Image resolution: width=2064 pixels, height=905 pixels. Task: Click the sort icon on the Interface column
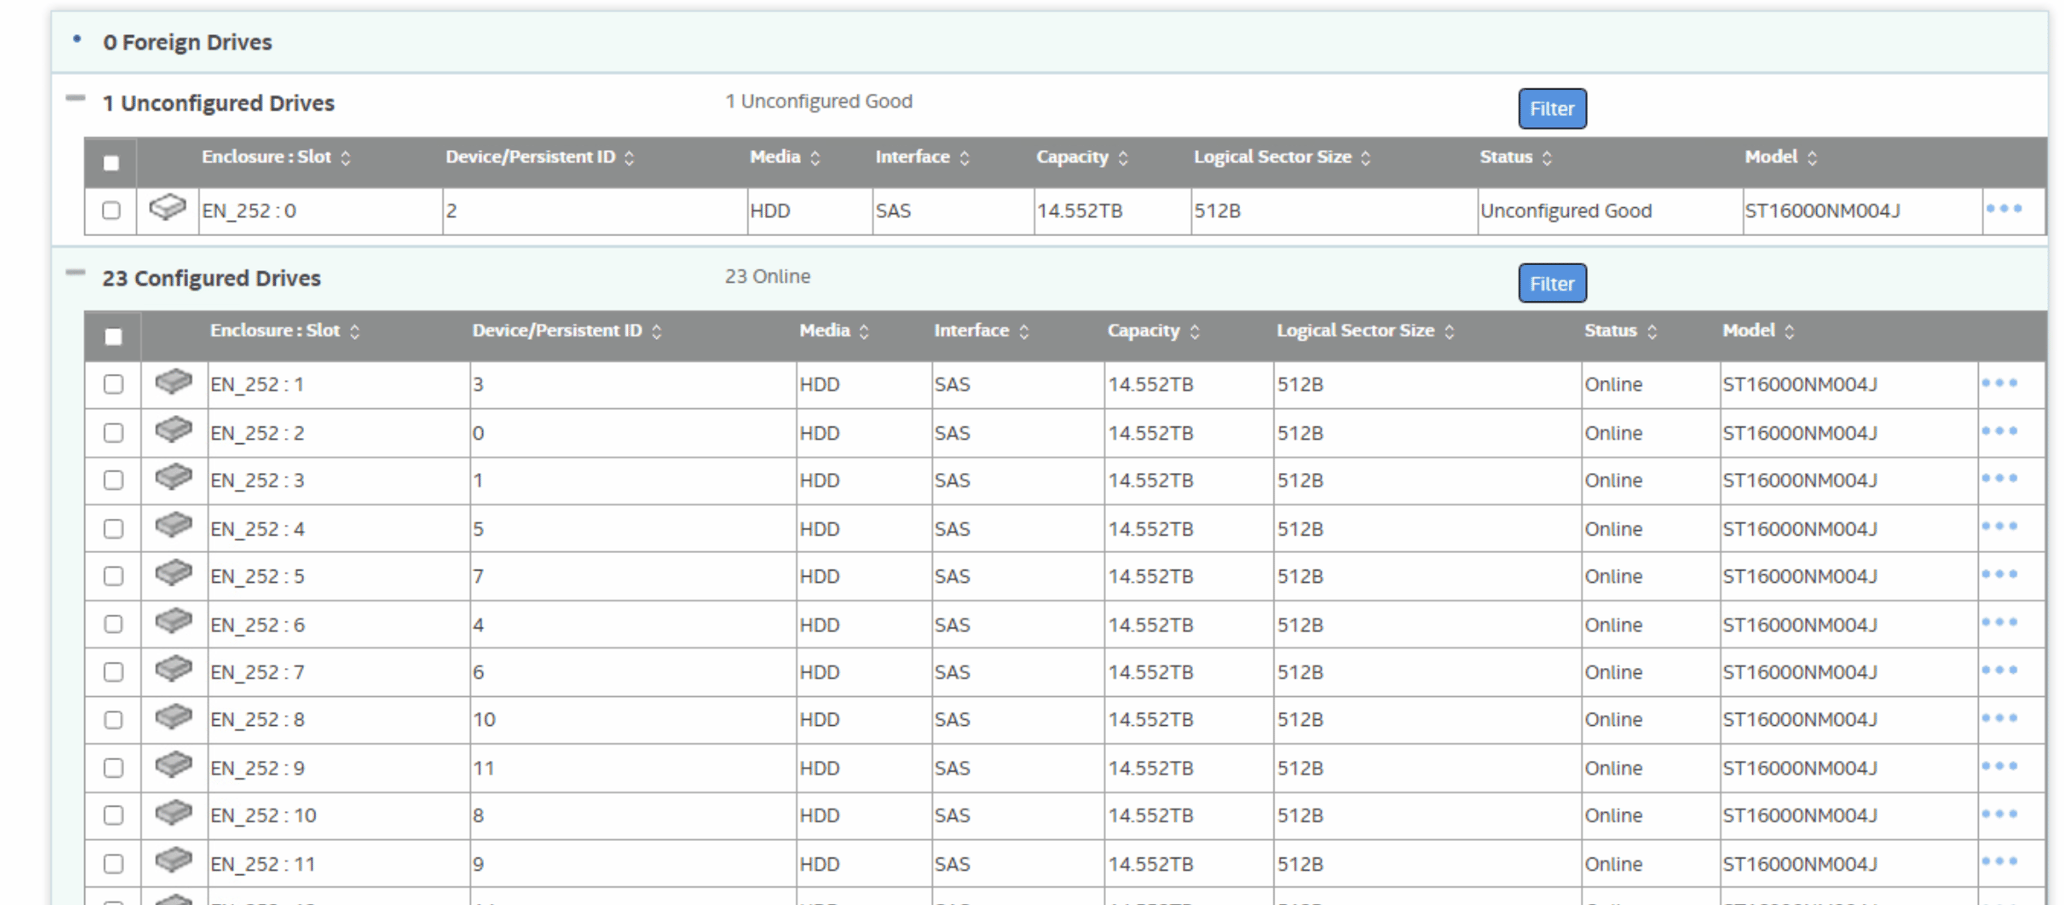(x=1023, y=330)
